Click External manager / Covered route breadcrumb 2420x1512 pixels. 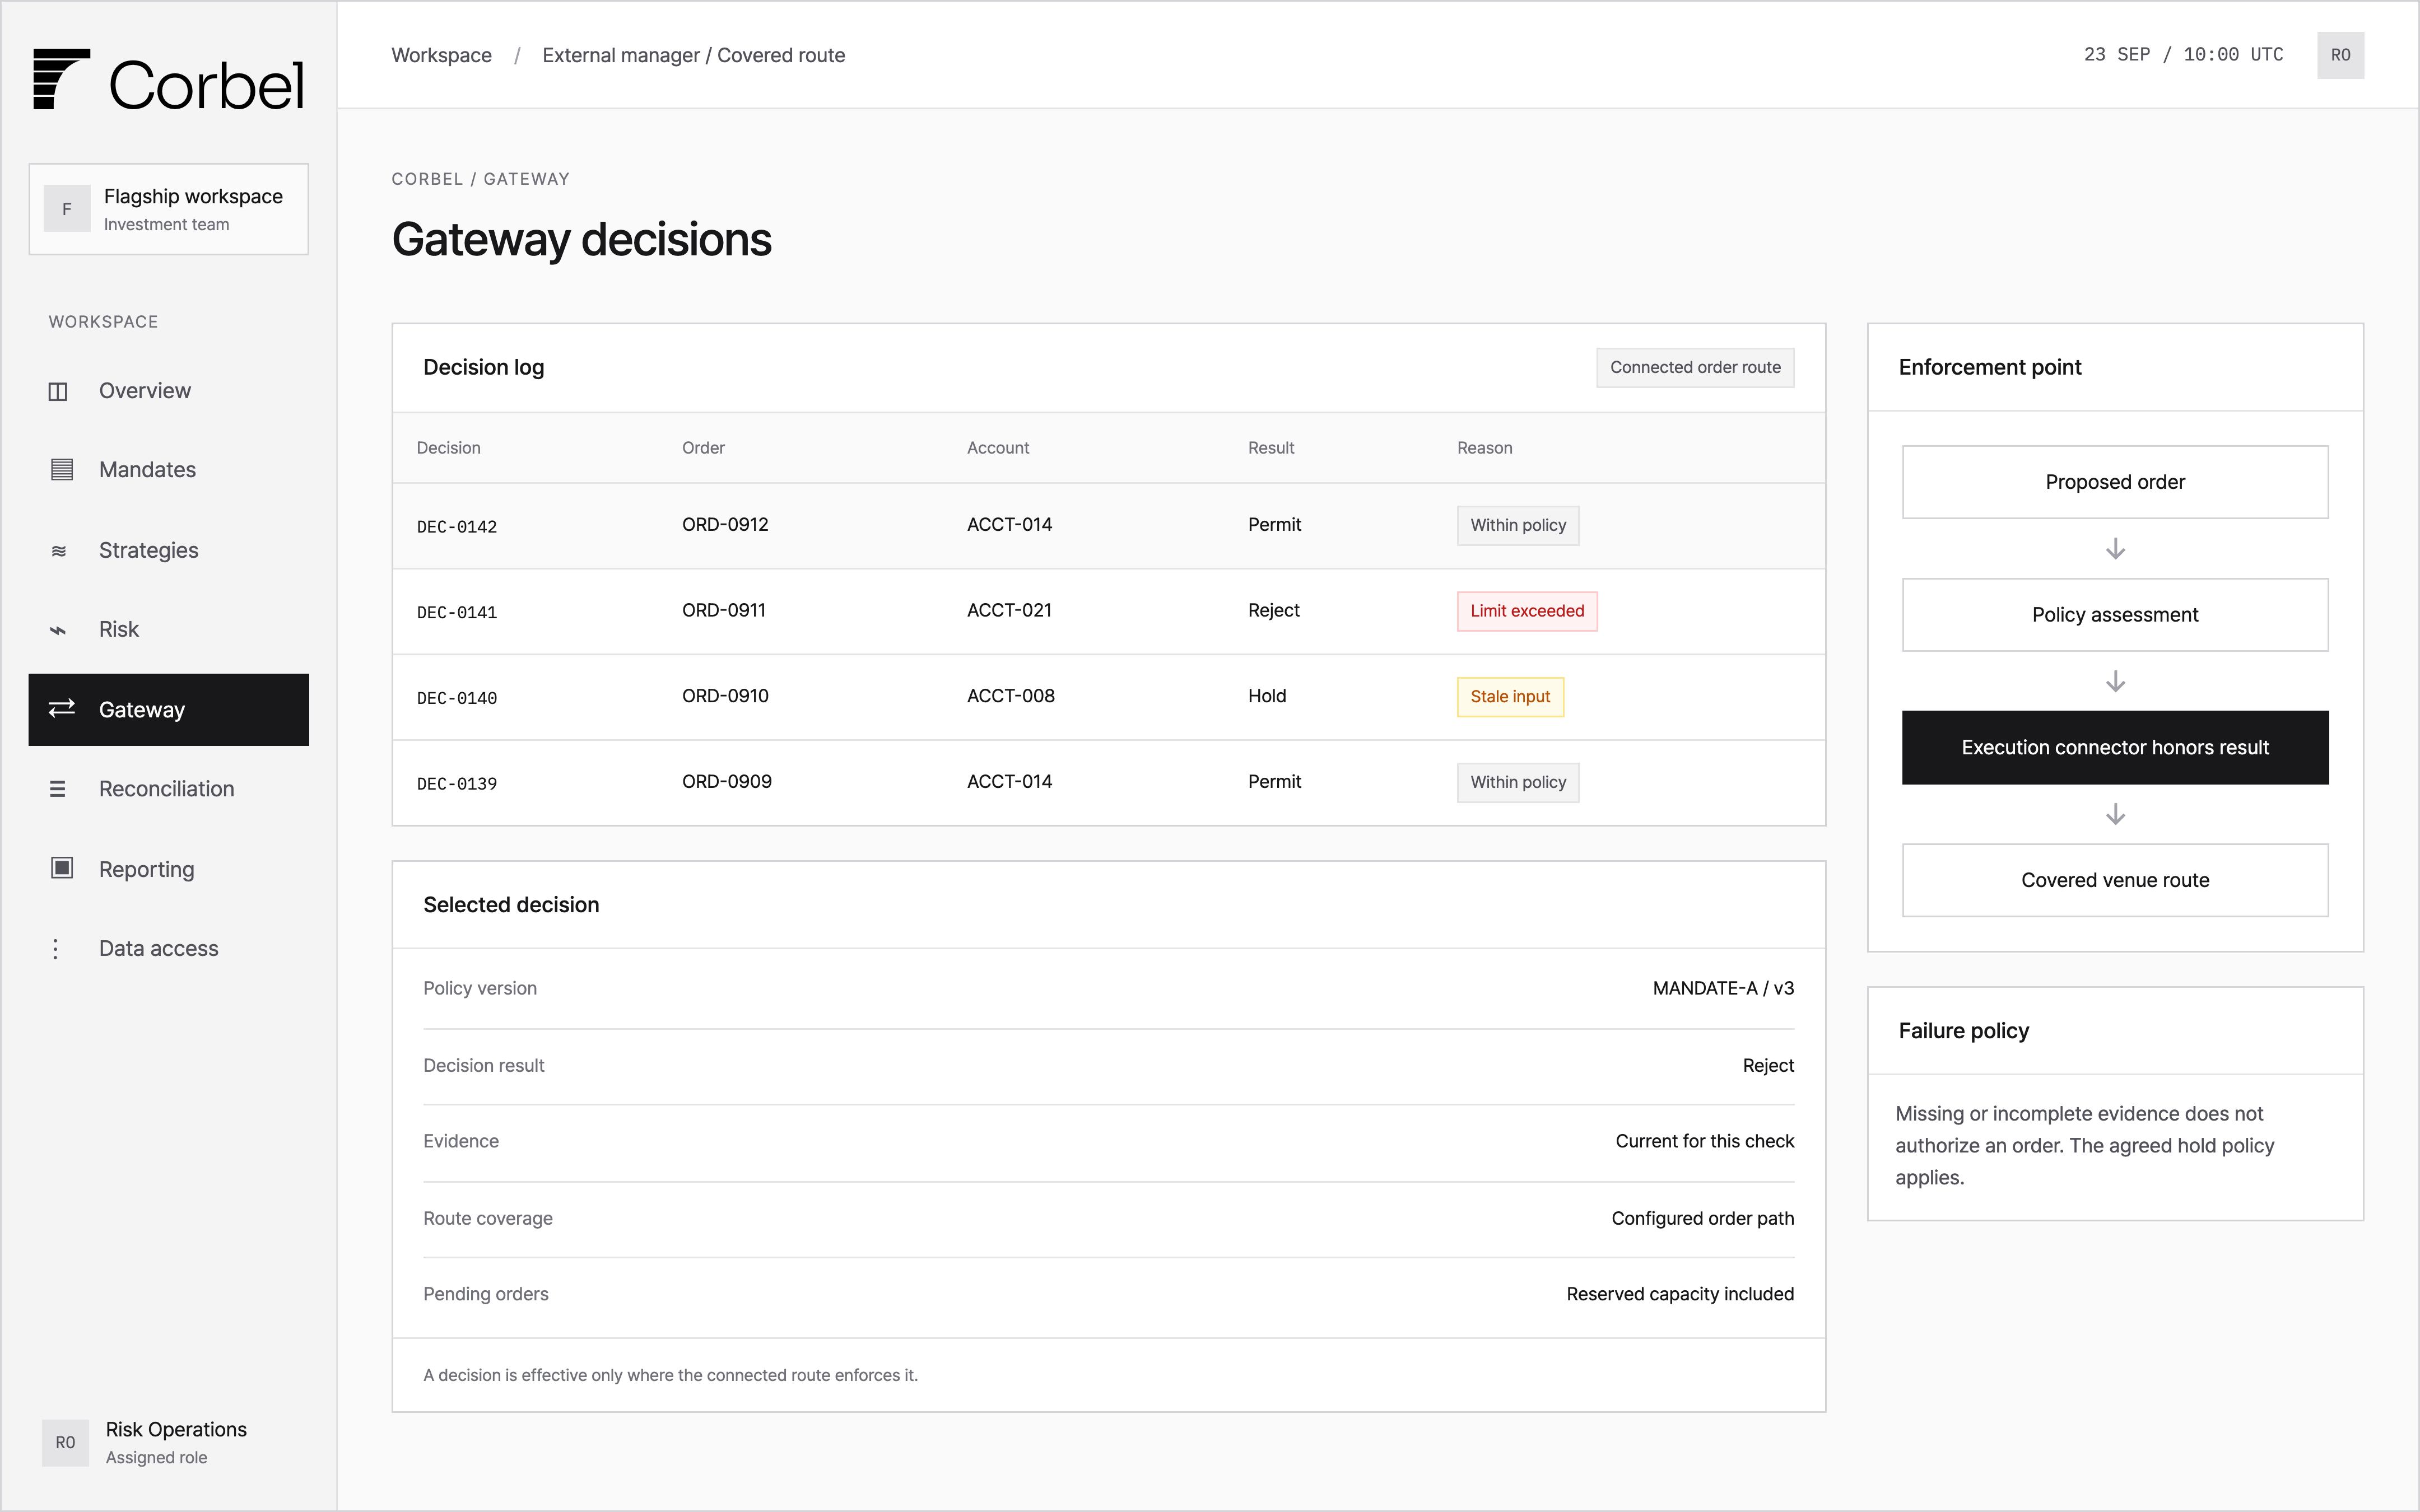(x=693, y=55)
